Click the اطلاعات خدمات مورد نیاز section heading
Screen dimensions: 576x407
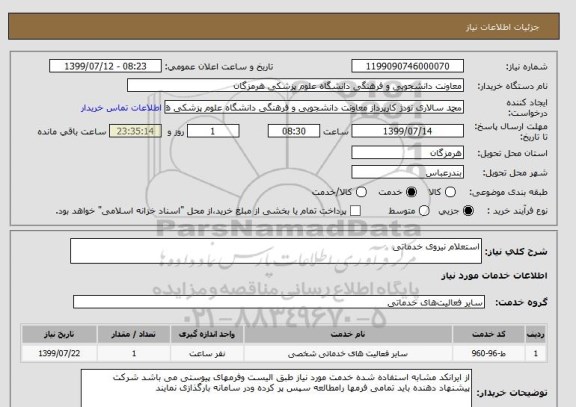tap(494, 276)
